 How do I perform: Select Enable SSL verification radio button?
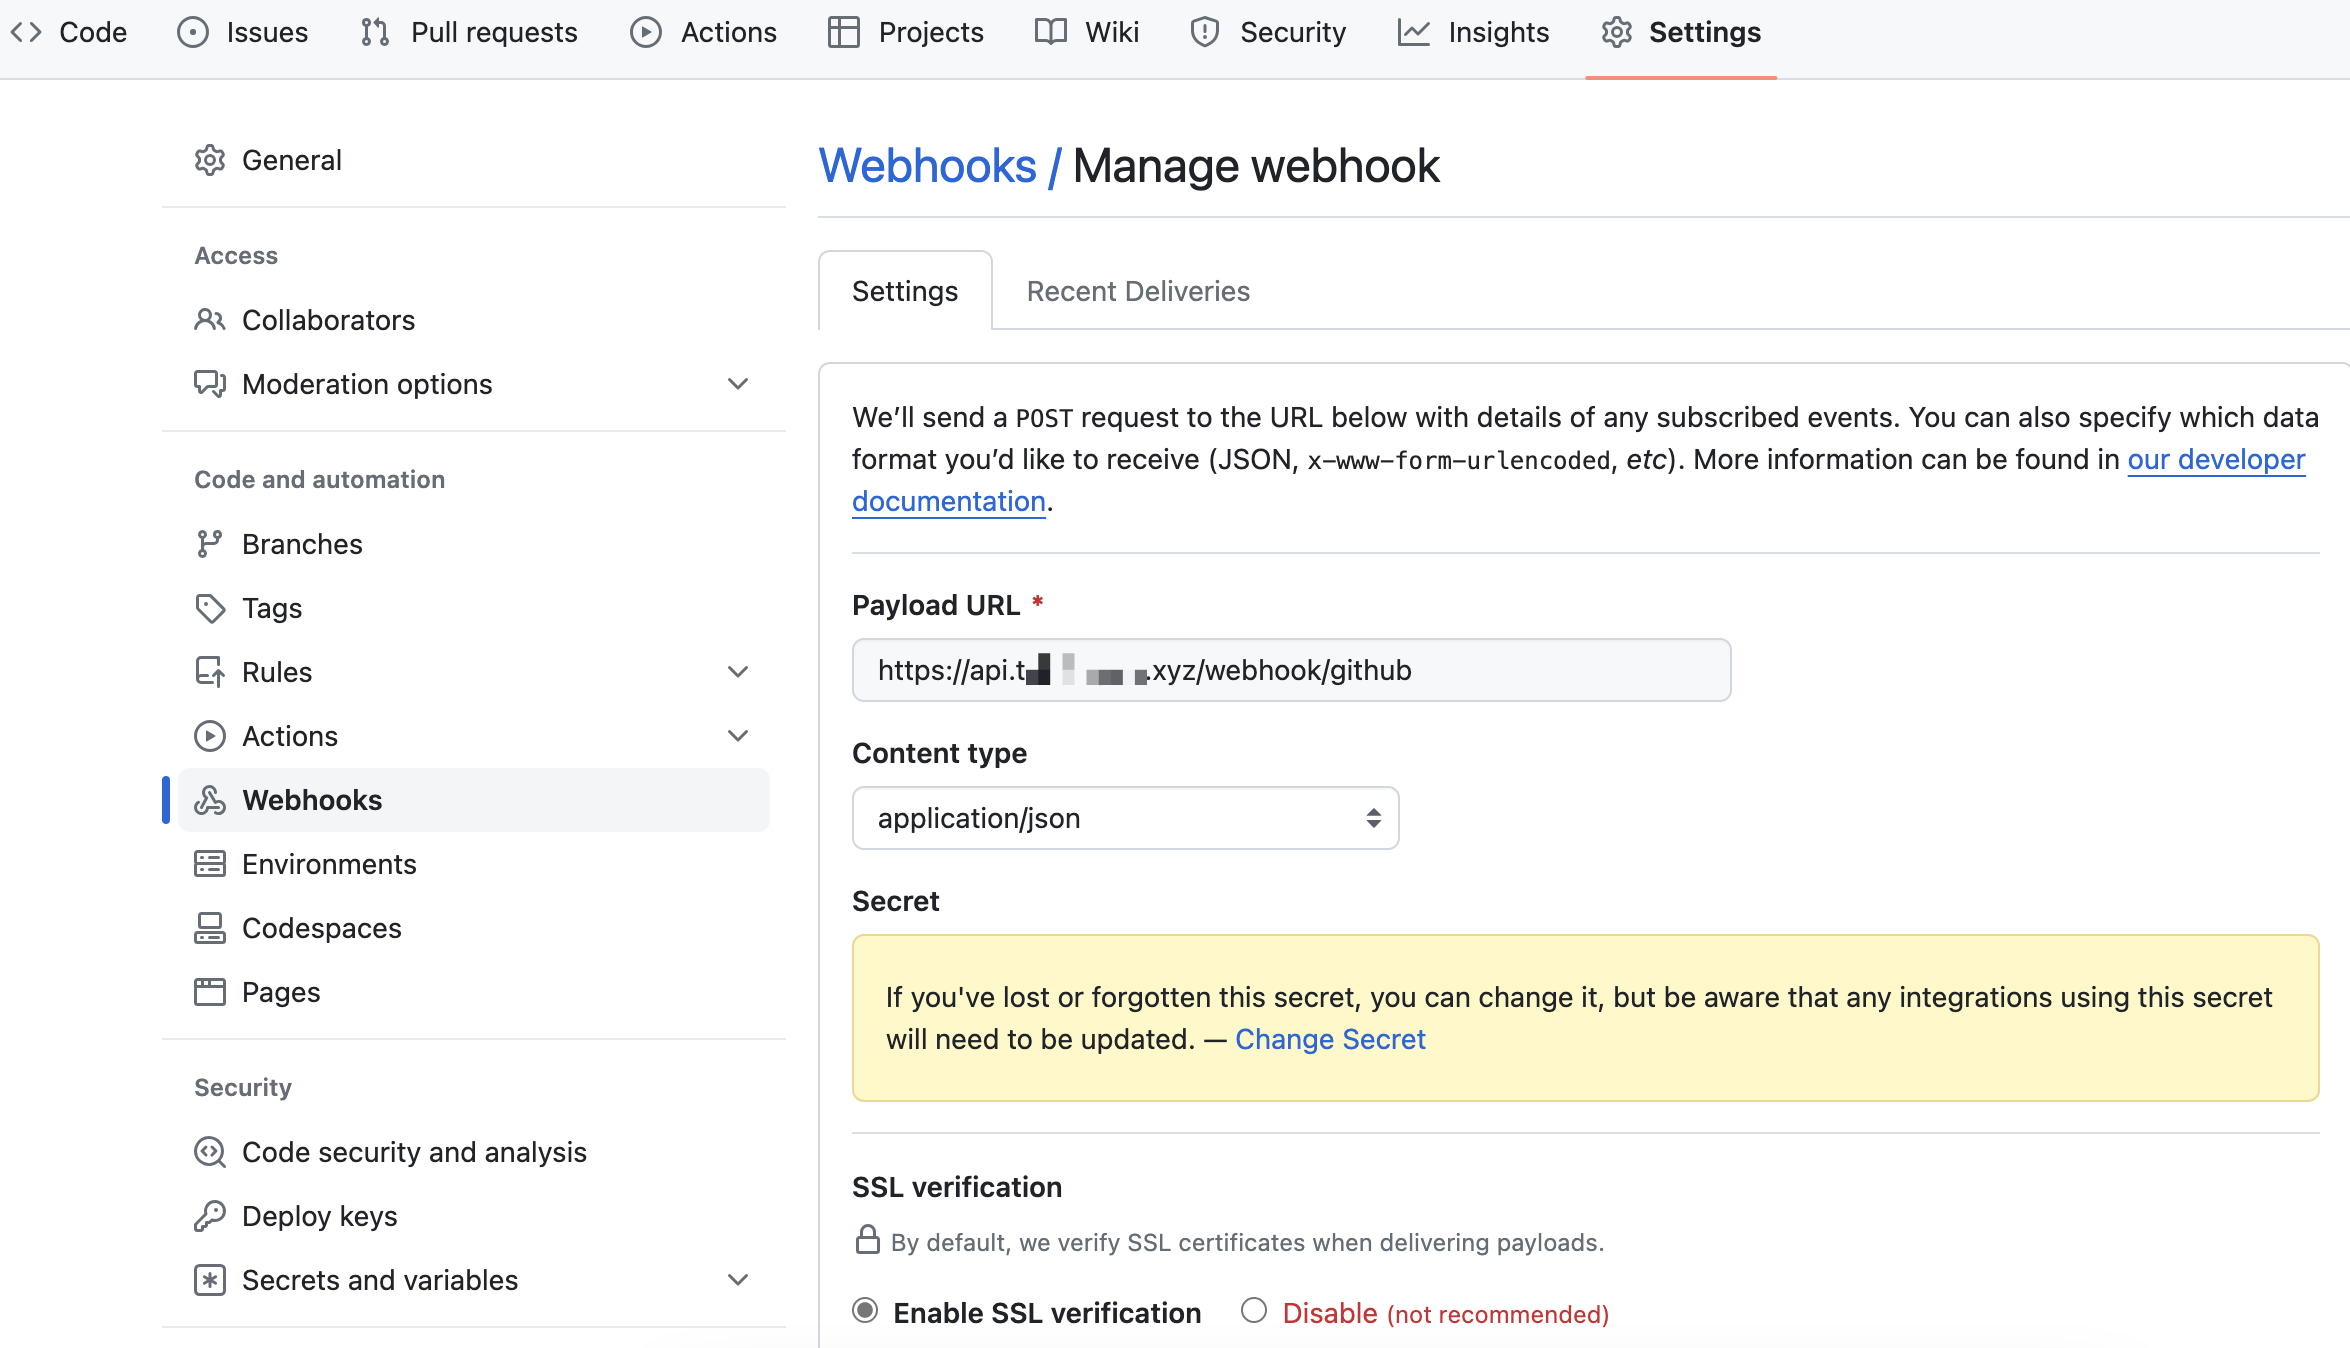click(x=866, y=1310)
